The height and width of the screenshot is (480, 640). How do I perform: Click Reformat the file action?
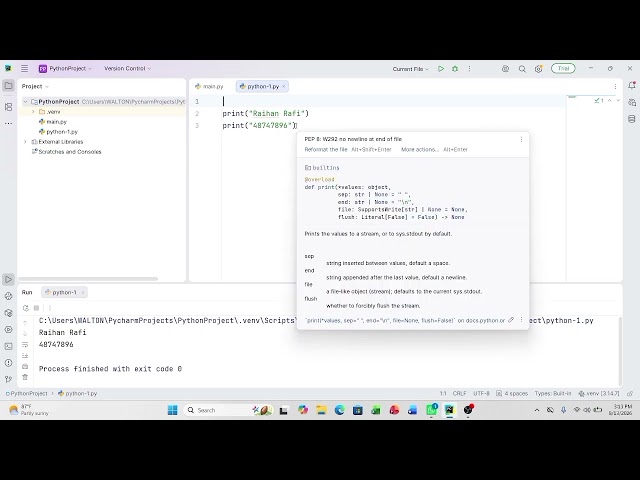[326, 149]
